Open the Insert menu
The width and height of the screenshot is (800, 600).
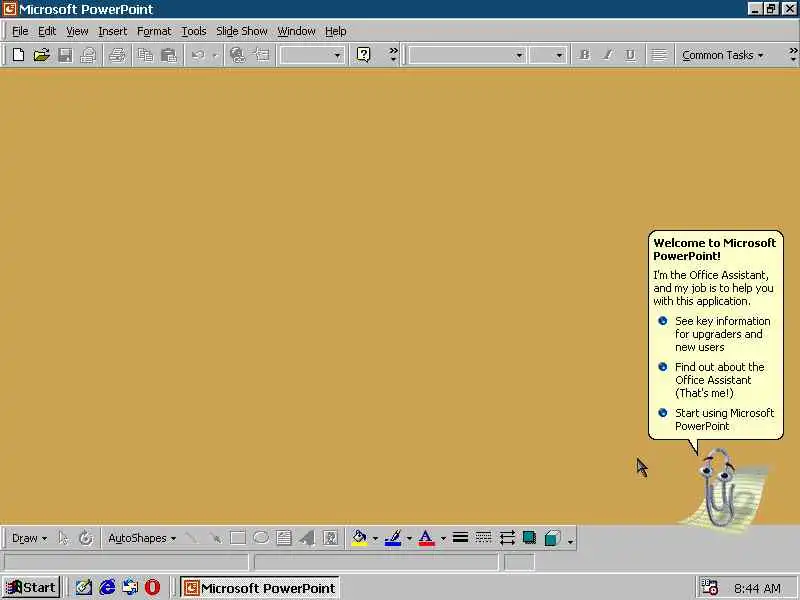[113, 31]
